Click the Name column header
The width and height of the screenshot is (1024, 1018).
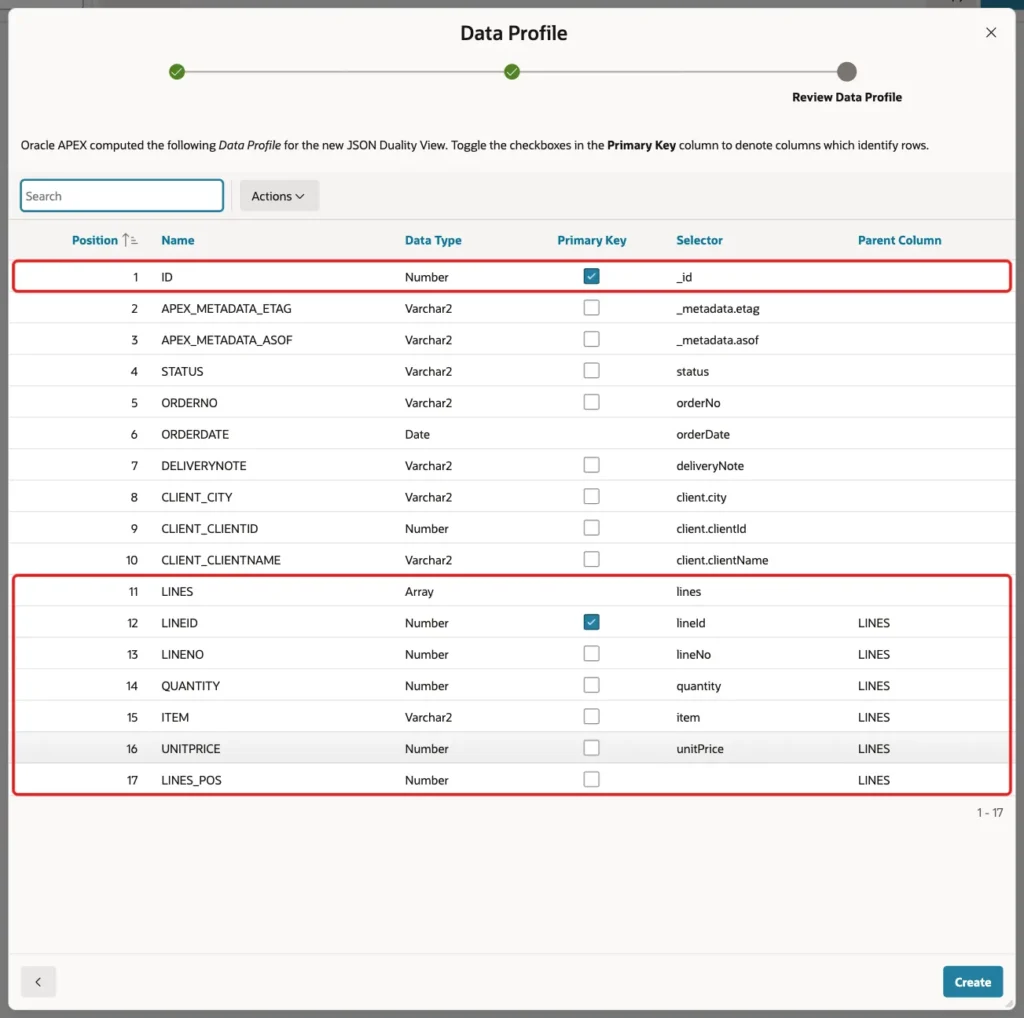coord(178,240)
